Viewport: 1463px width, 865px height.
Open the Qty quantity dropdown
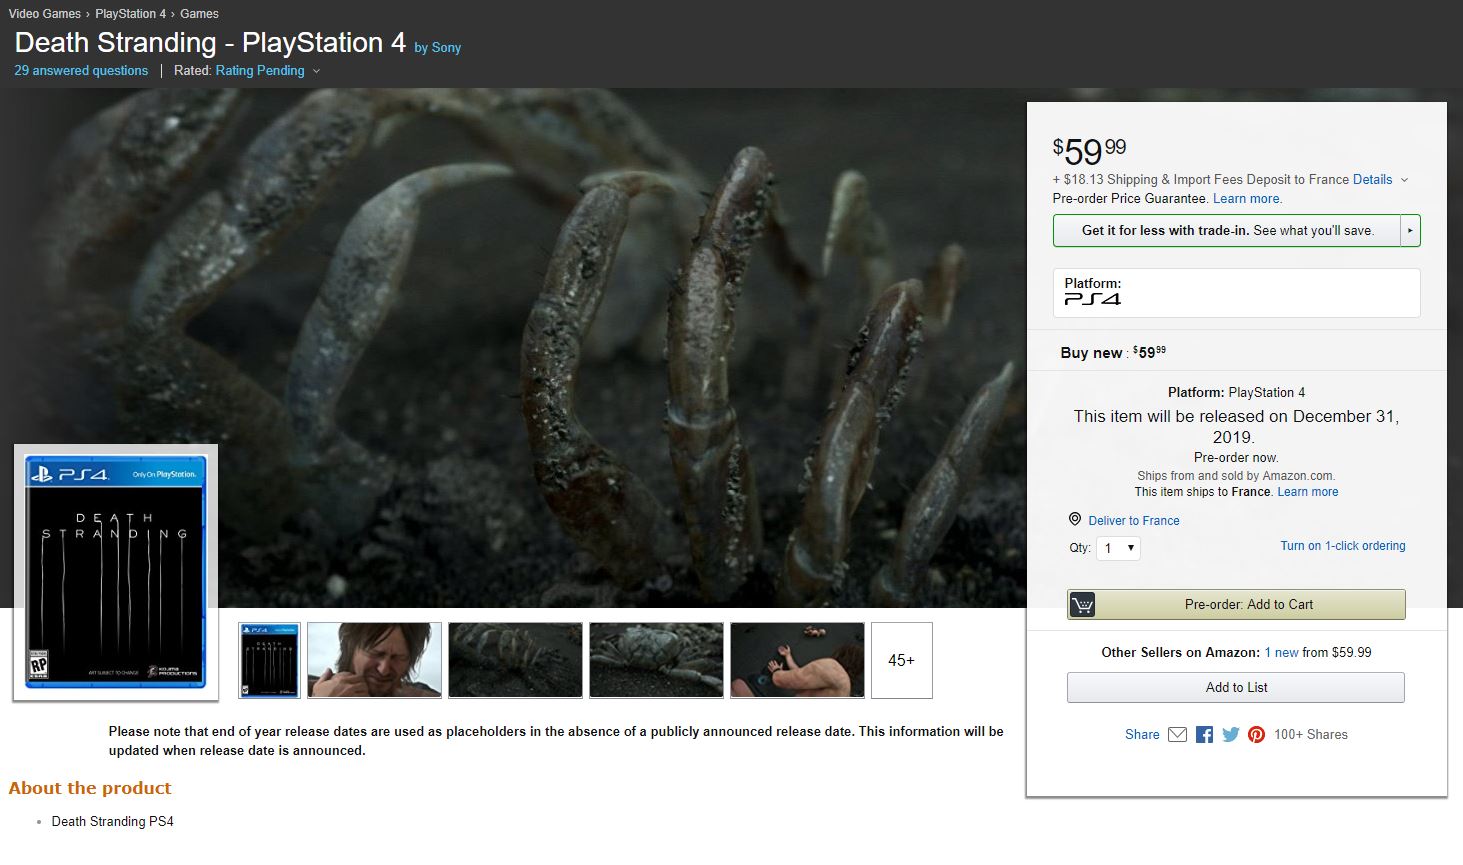(x=1118, y=548)
